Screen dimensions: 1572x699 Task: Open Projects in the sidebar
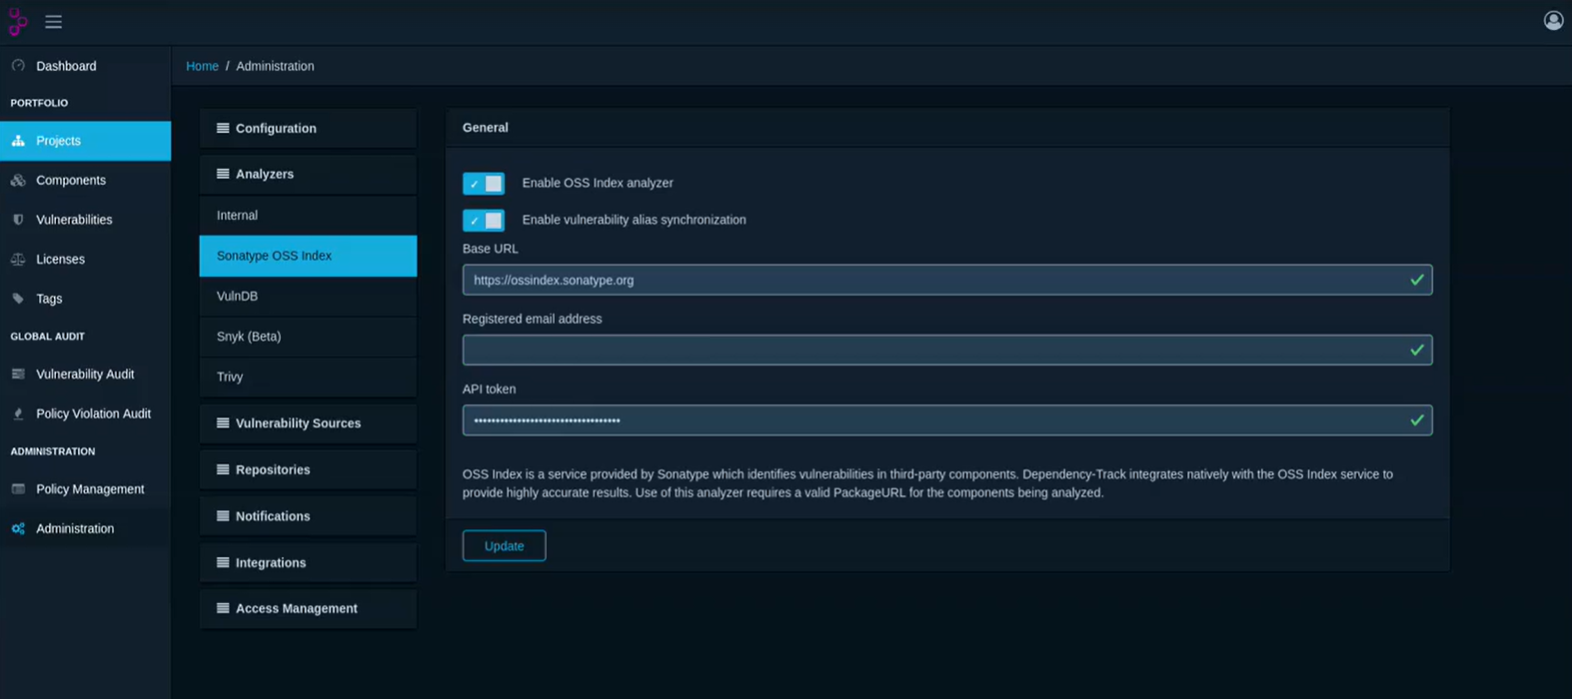pyautogui.click(x=85, y=141)
